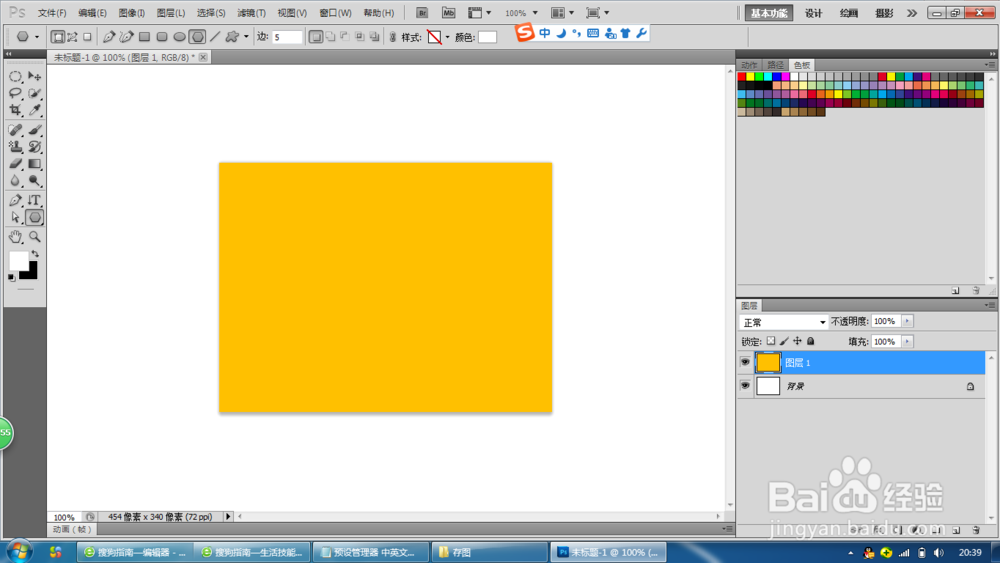This screenshot has width=1000, height=563.
Task: Select the Eraser tool
Action: (x=15, y=164)
